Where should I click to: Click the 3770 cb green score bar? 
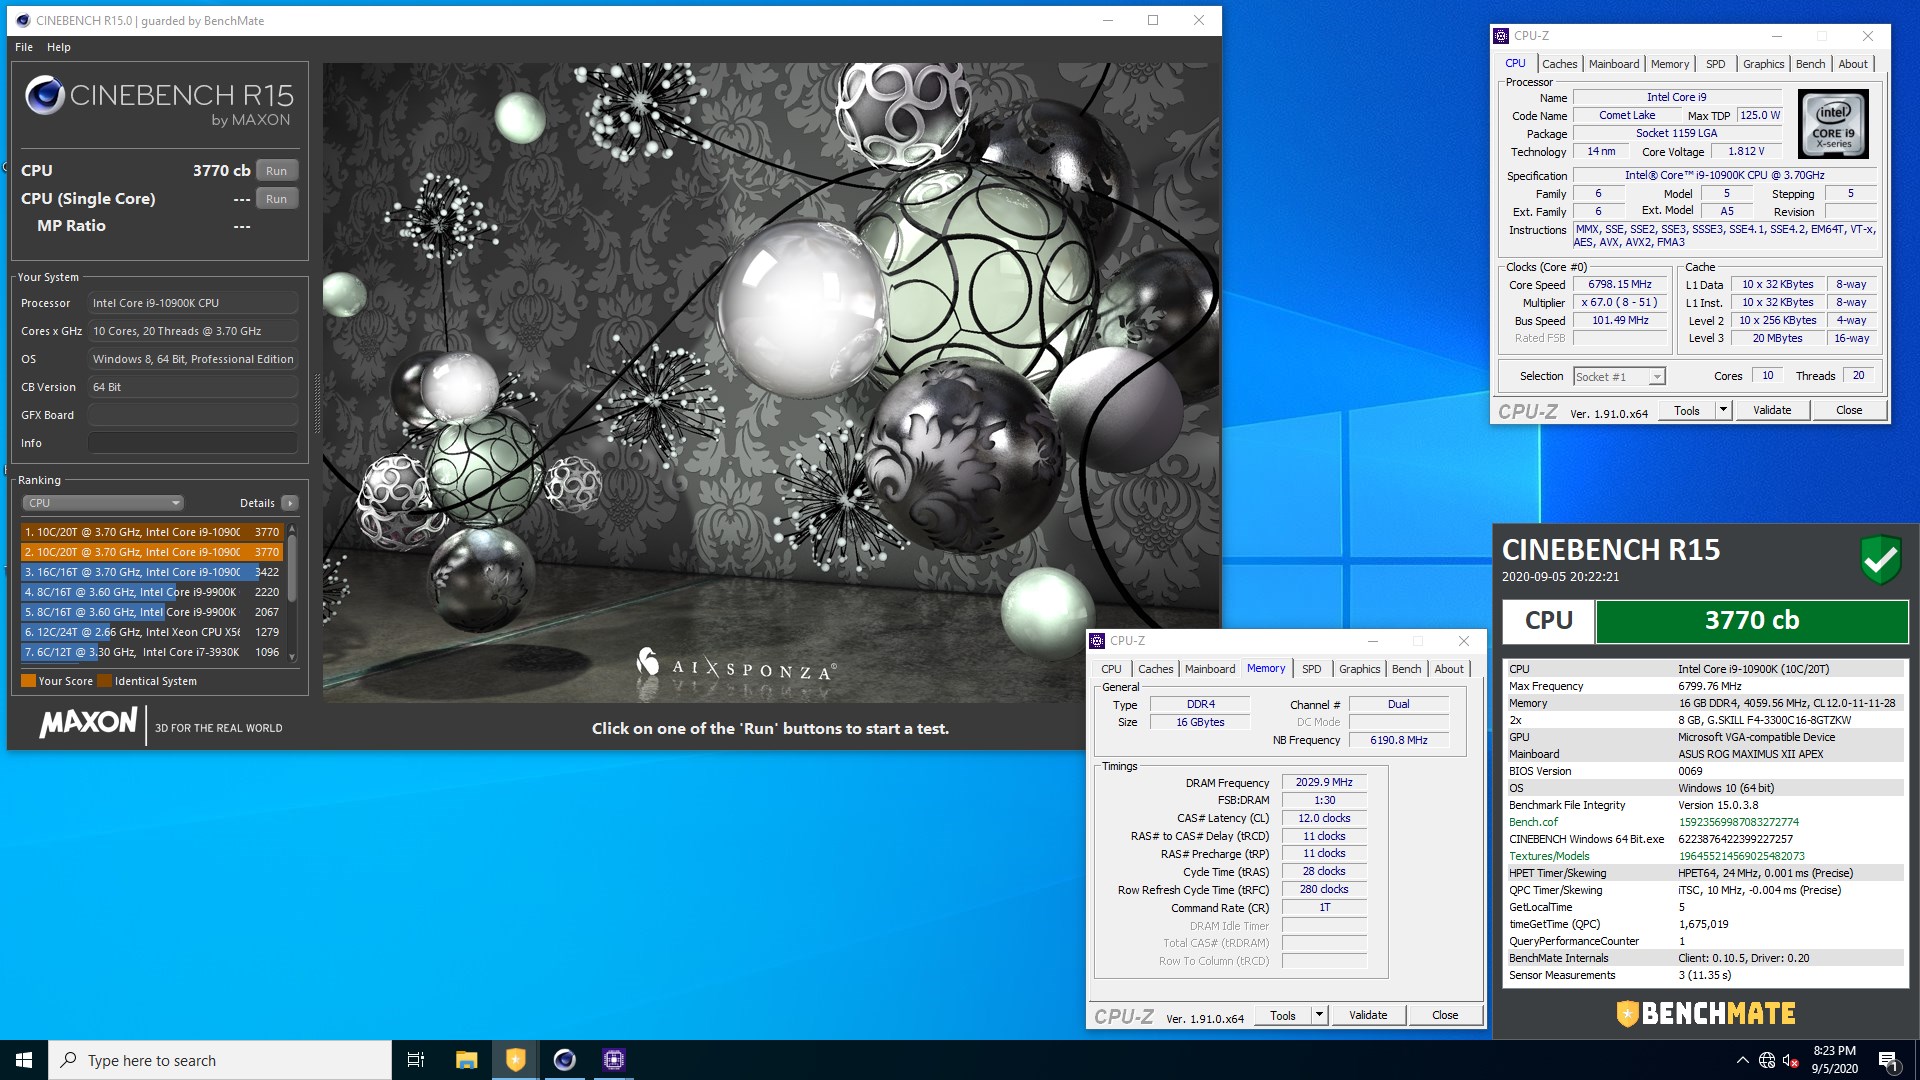(1752, 621)
